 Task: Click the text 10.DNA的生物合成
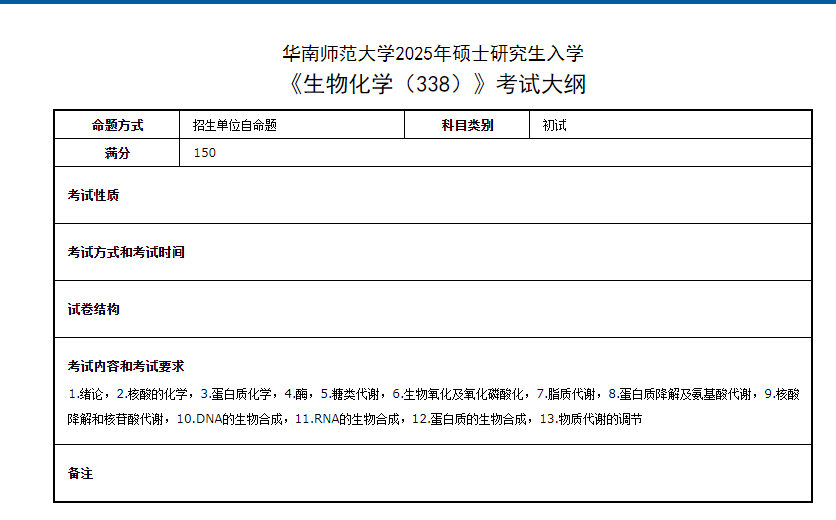[229, 419]
